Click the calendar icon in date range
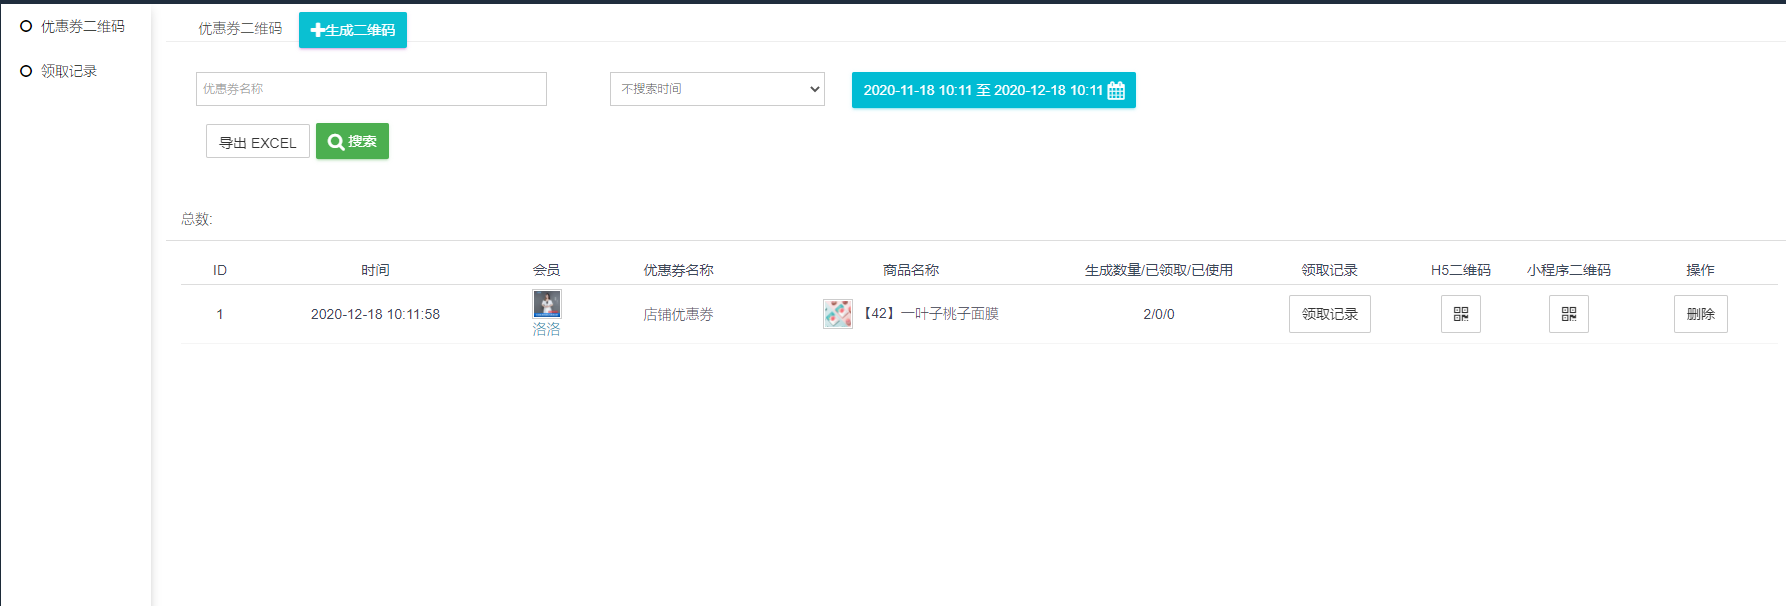This screenshot has height=606, width=1786. (x=1116, y=90)
